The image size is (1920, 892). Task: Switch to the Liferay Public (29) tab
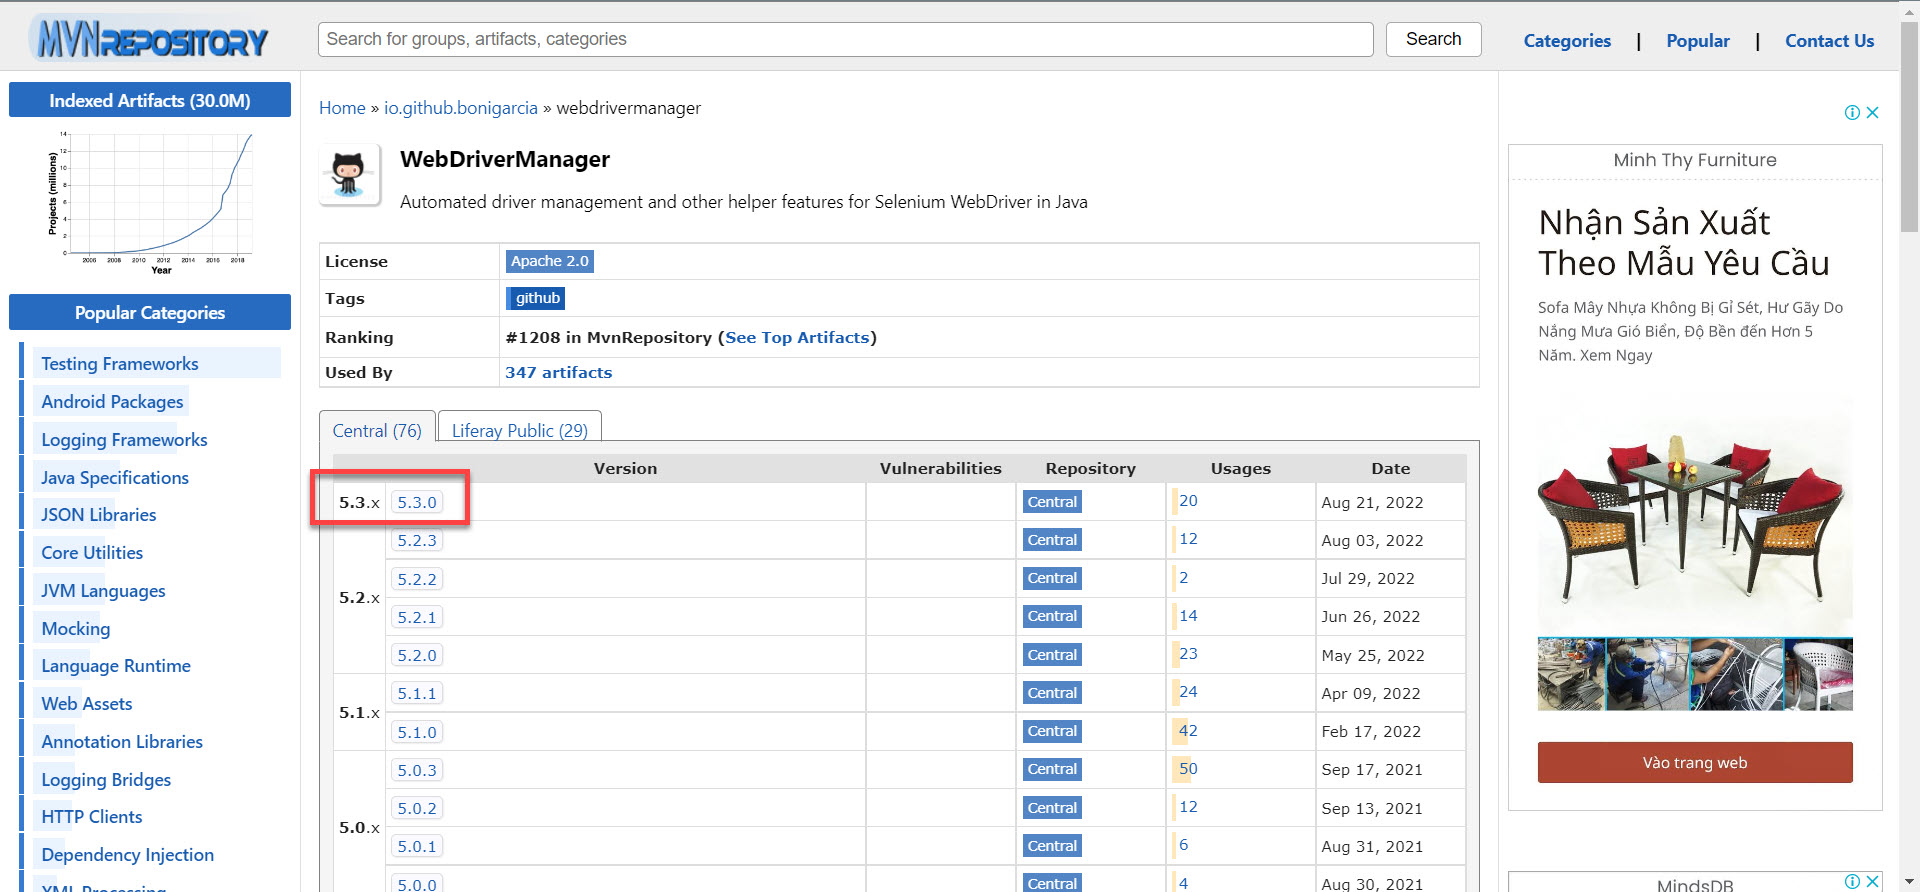520,430
